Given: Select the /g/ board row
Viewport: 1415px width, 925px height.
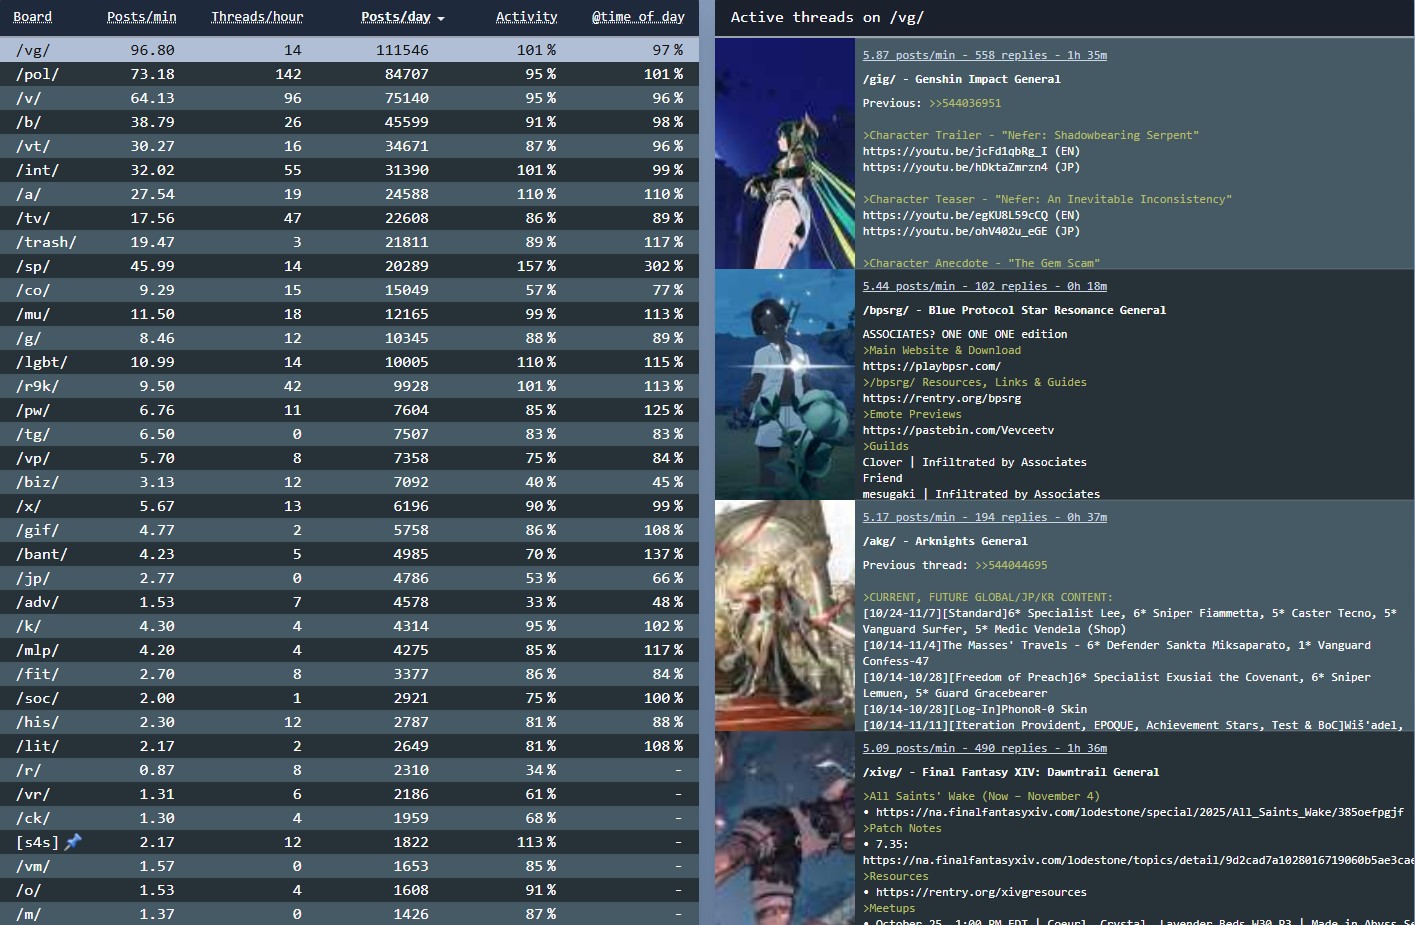Looking at the screenshot, I should point(349,338).
